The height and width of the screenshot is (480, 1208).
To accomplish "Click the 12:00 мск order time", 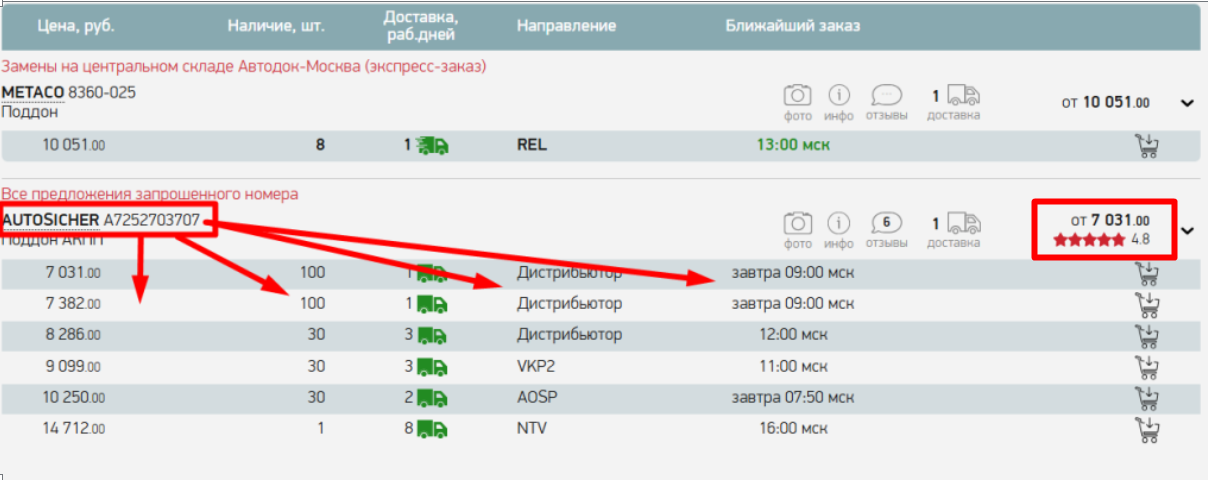I will tap(793, 334).
